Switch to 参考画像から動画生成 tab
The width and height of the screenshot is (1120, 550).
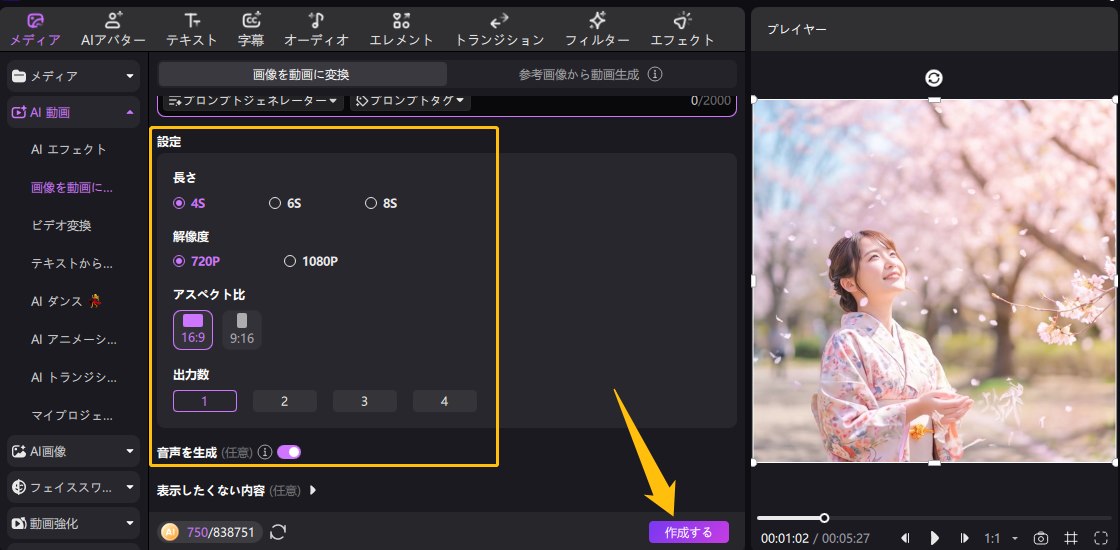pyautogui.click(x=591, y=74)
